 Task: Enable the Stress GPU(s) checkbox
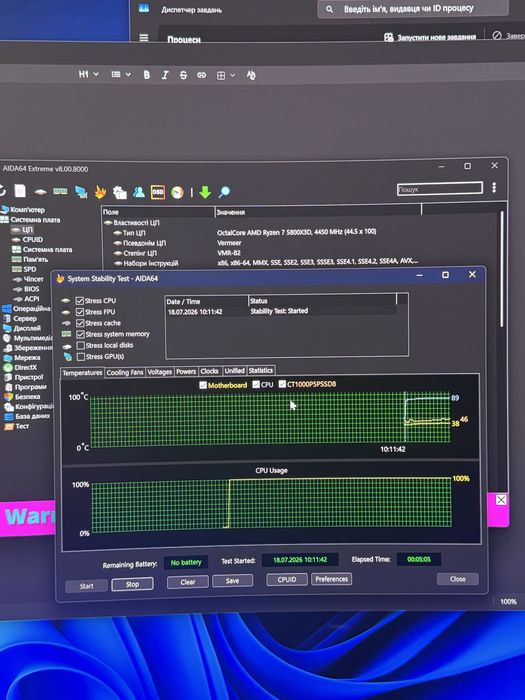pyautogui.click(x=81, y=357)
